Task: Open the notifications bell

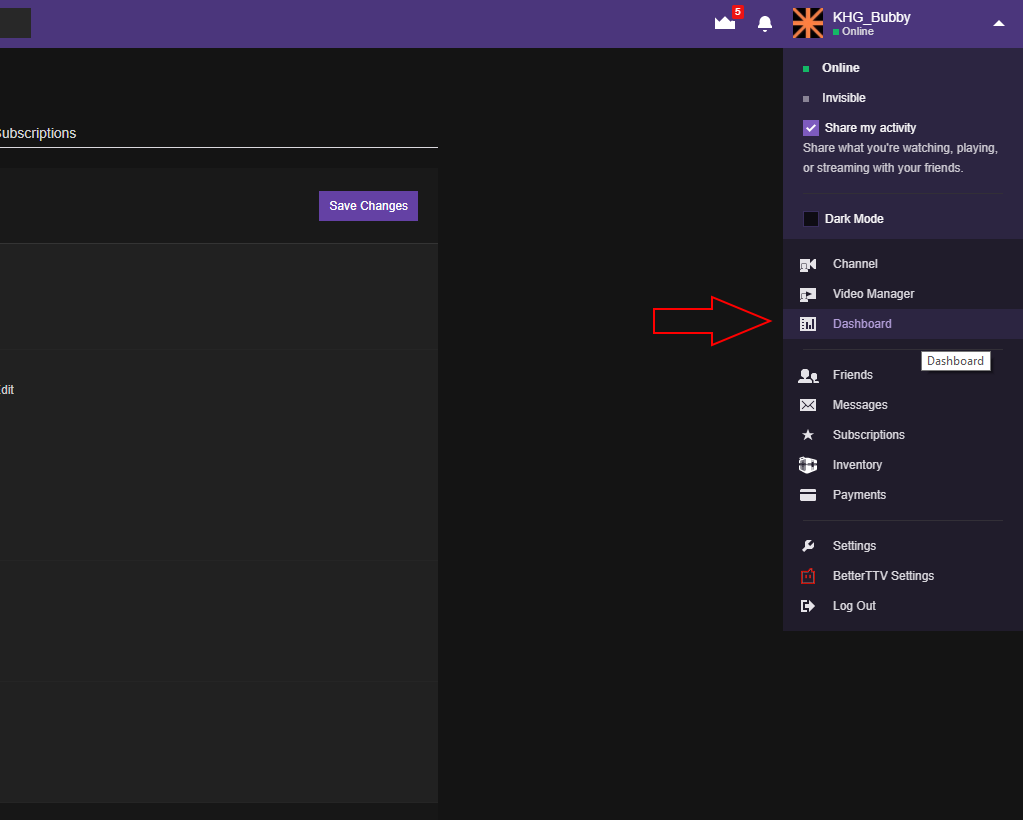Action: [x=765, y=24]
